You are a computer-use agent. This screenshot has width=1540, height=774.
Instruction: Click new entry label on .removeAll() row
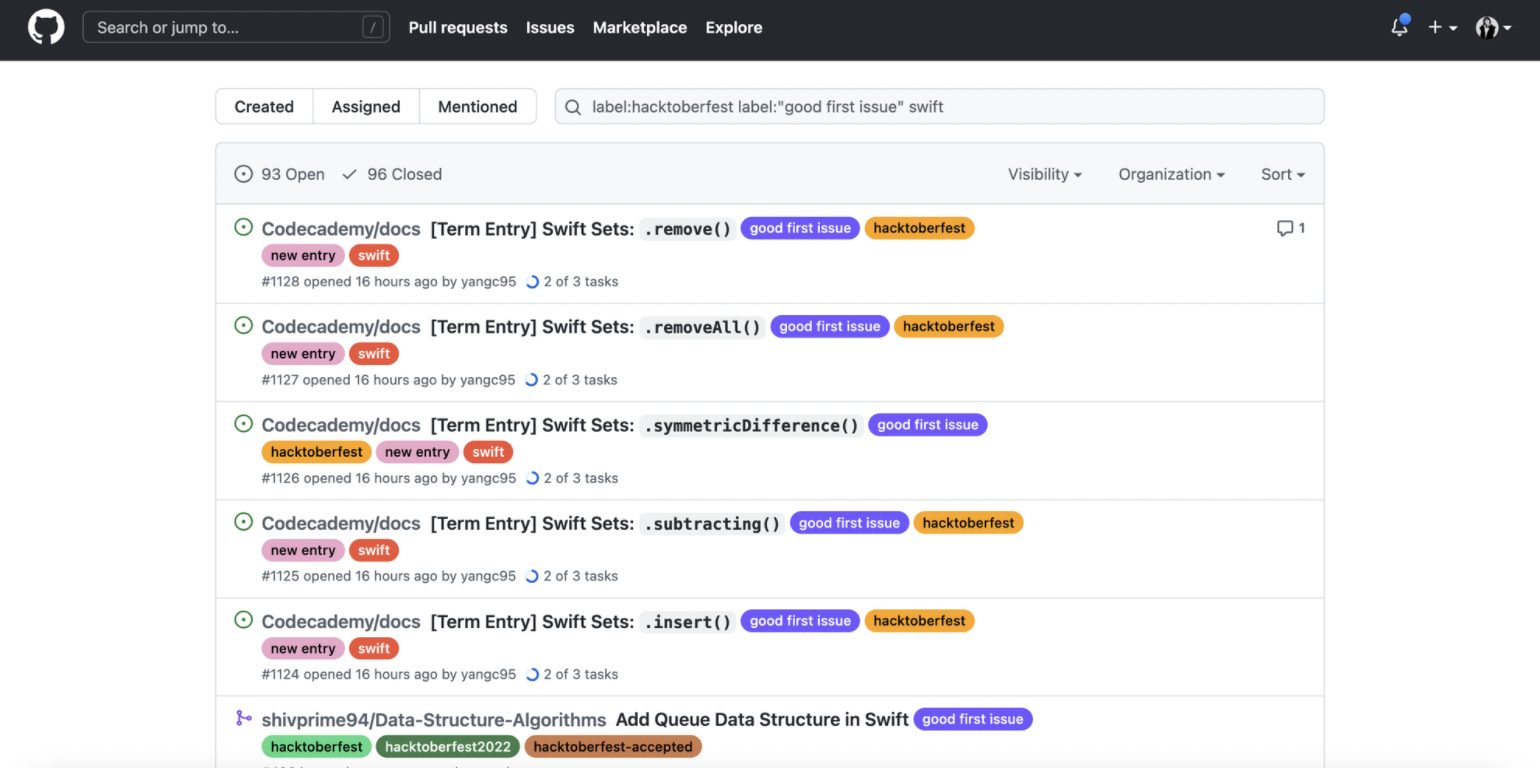coord(303,354)
